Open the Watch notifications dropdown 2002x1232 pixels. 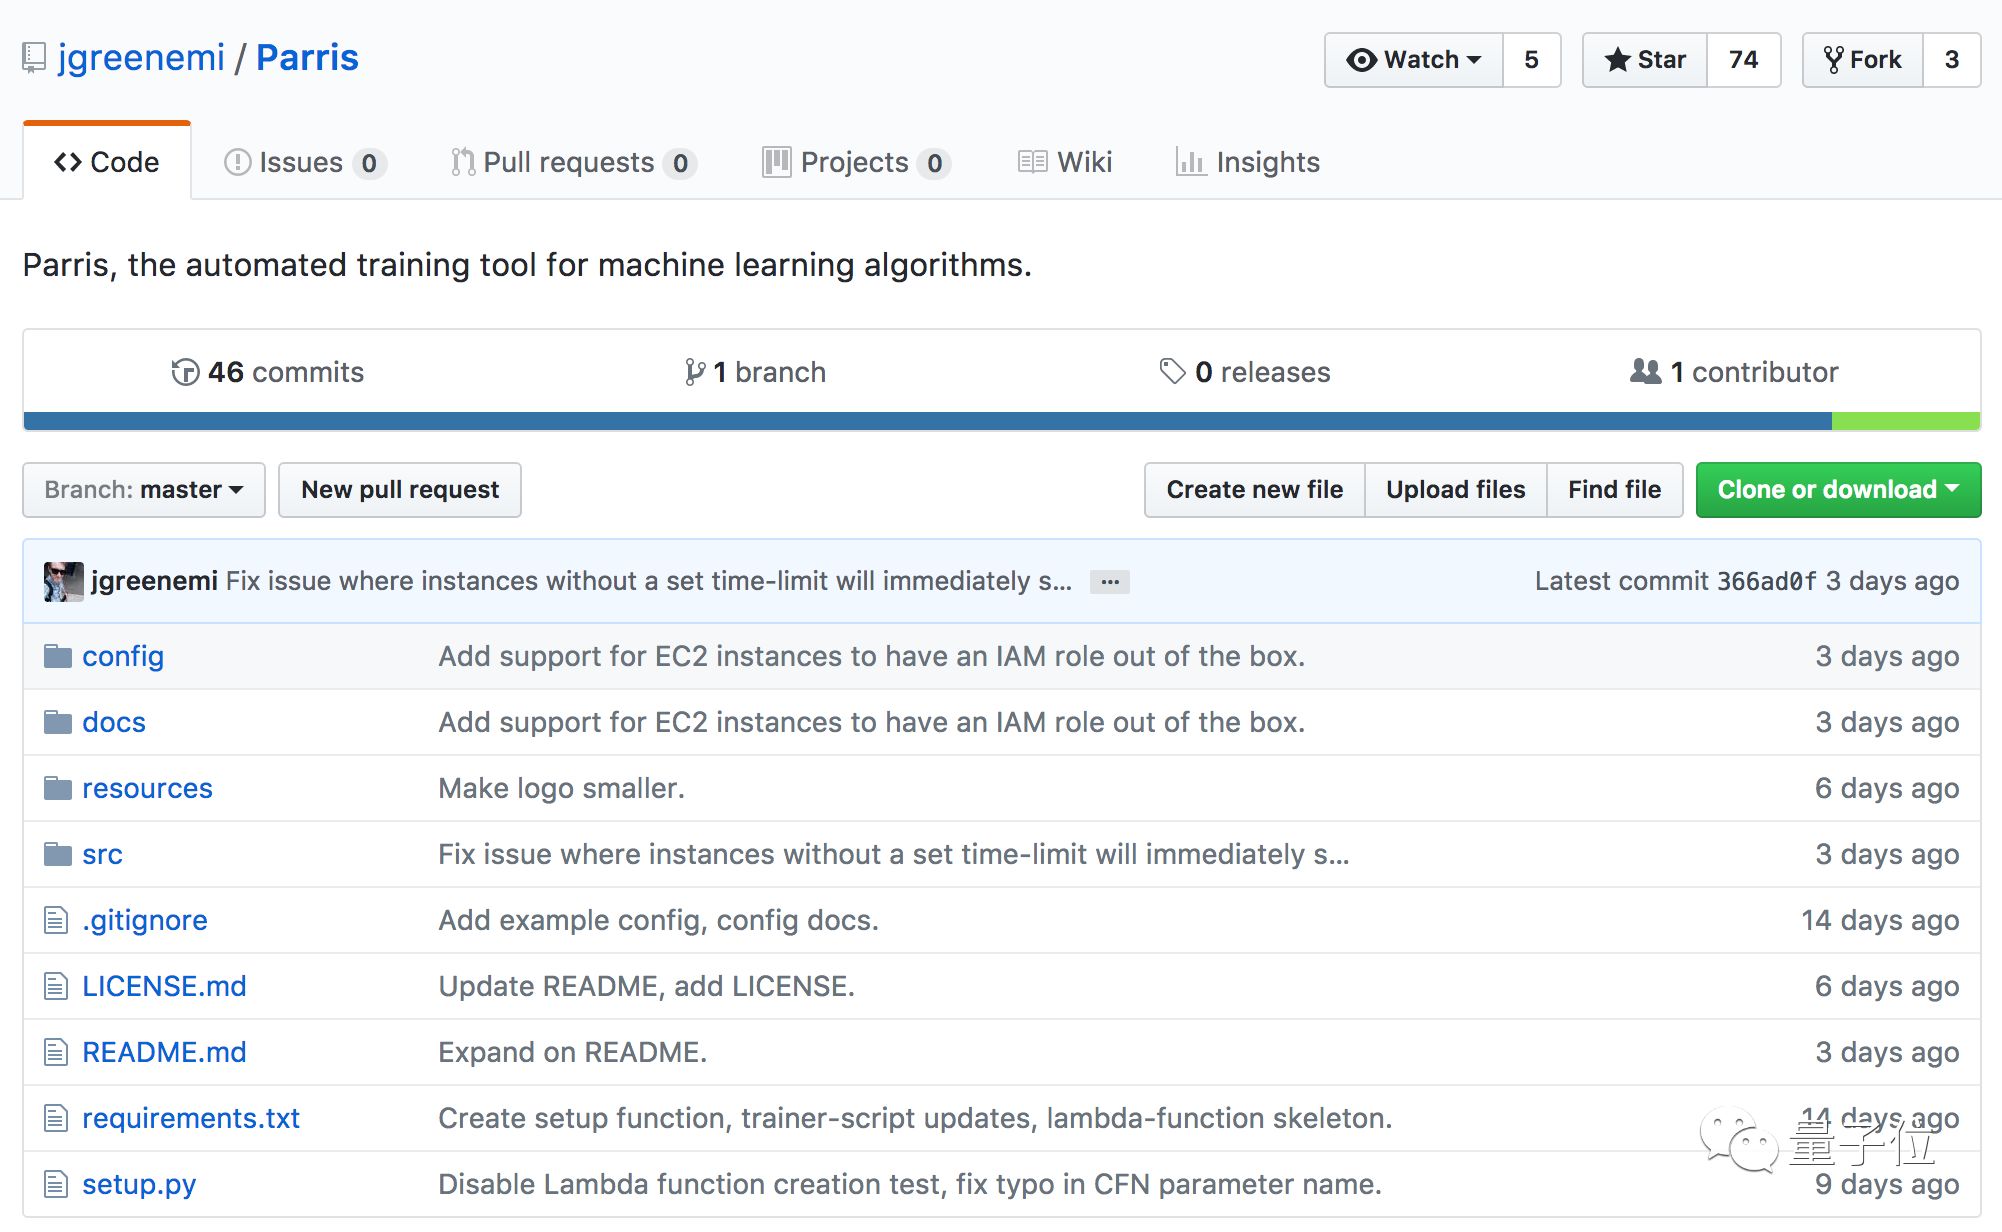pos(1414,60)
